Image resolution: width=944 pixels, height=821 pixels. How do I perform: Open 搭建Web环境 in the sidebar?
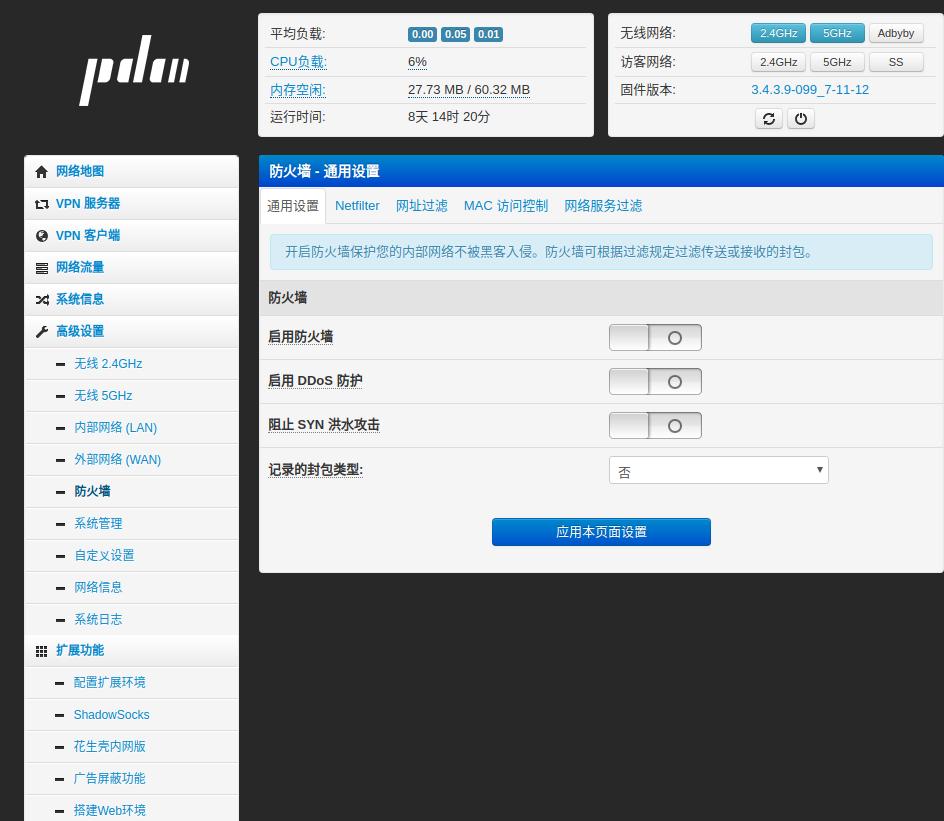(x=131, y=809)
